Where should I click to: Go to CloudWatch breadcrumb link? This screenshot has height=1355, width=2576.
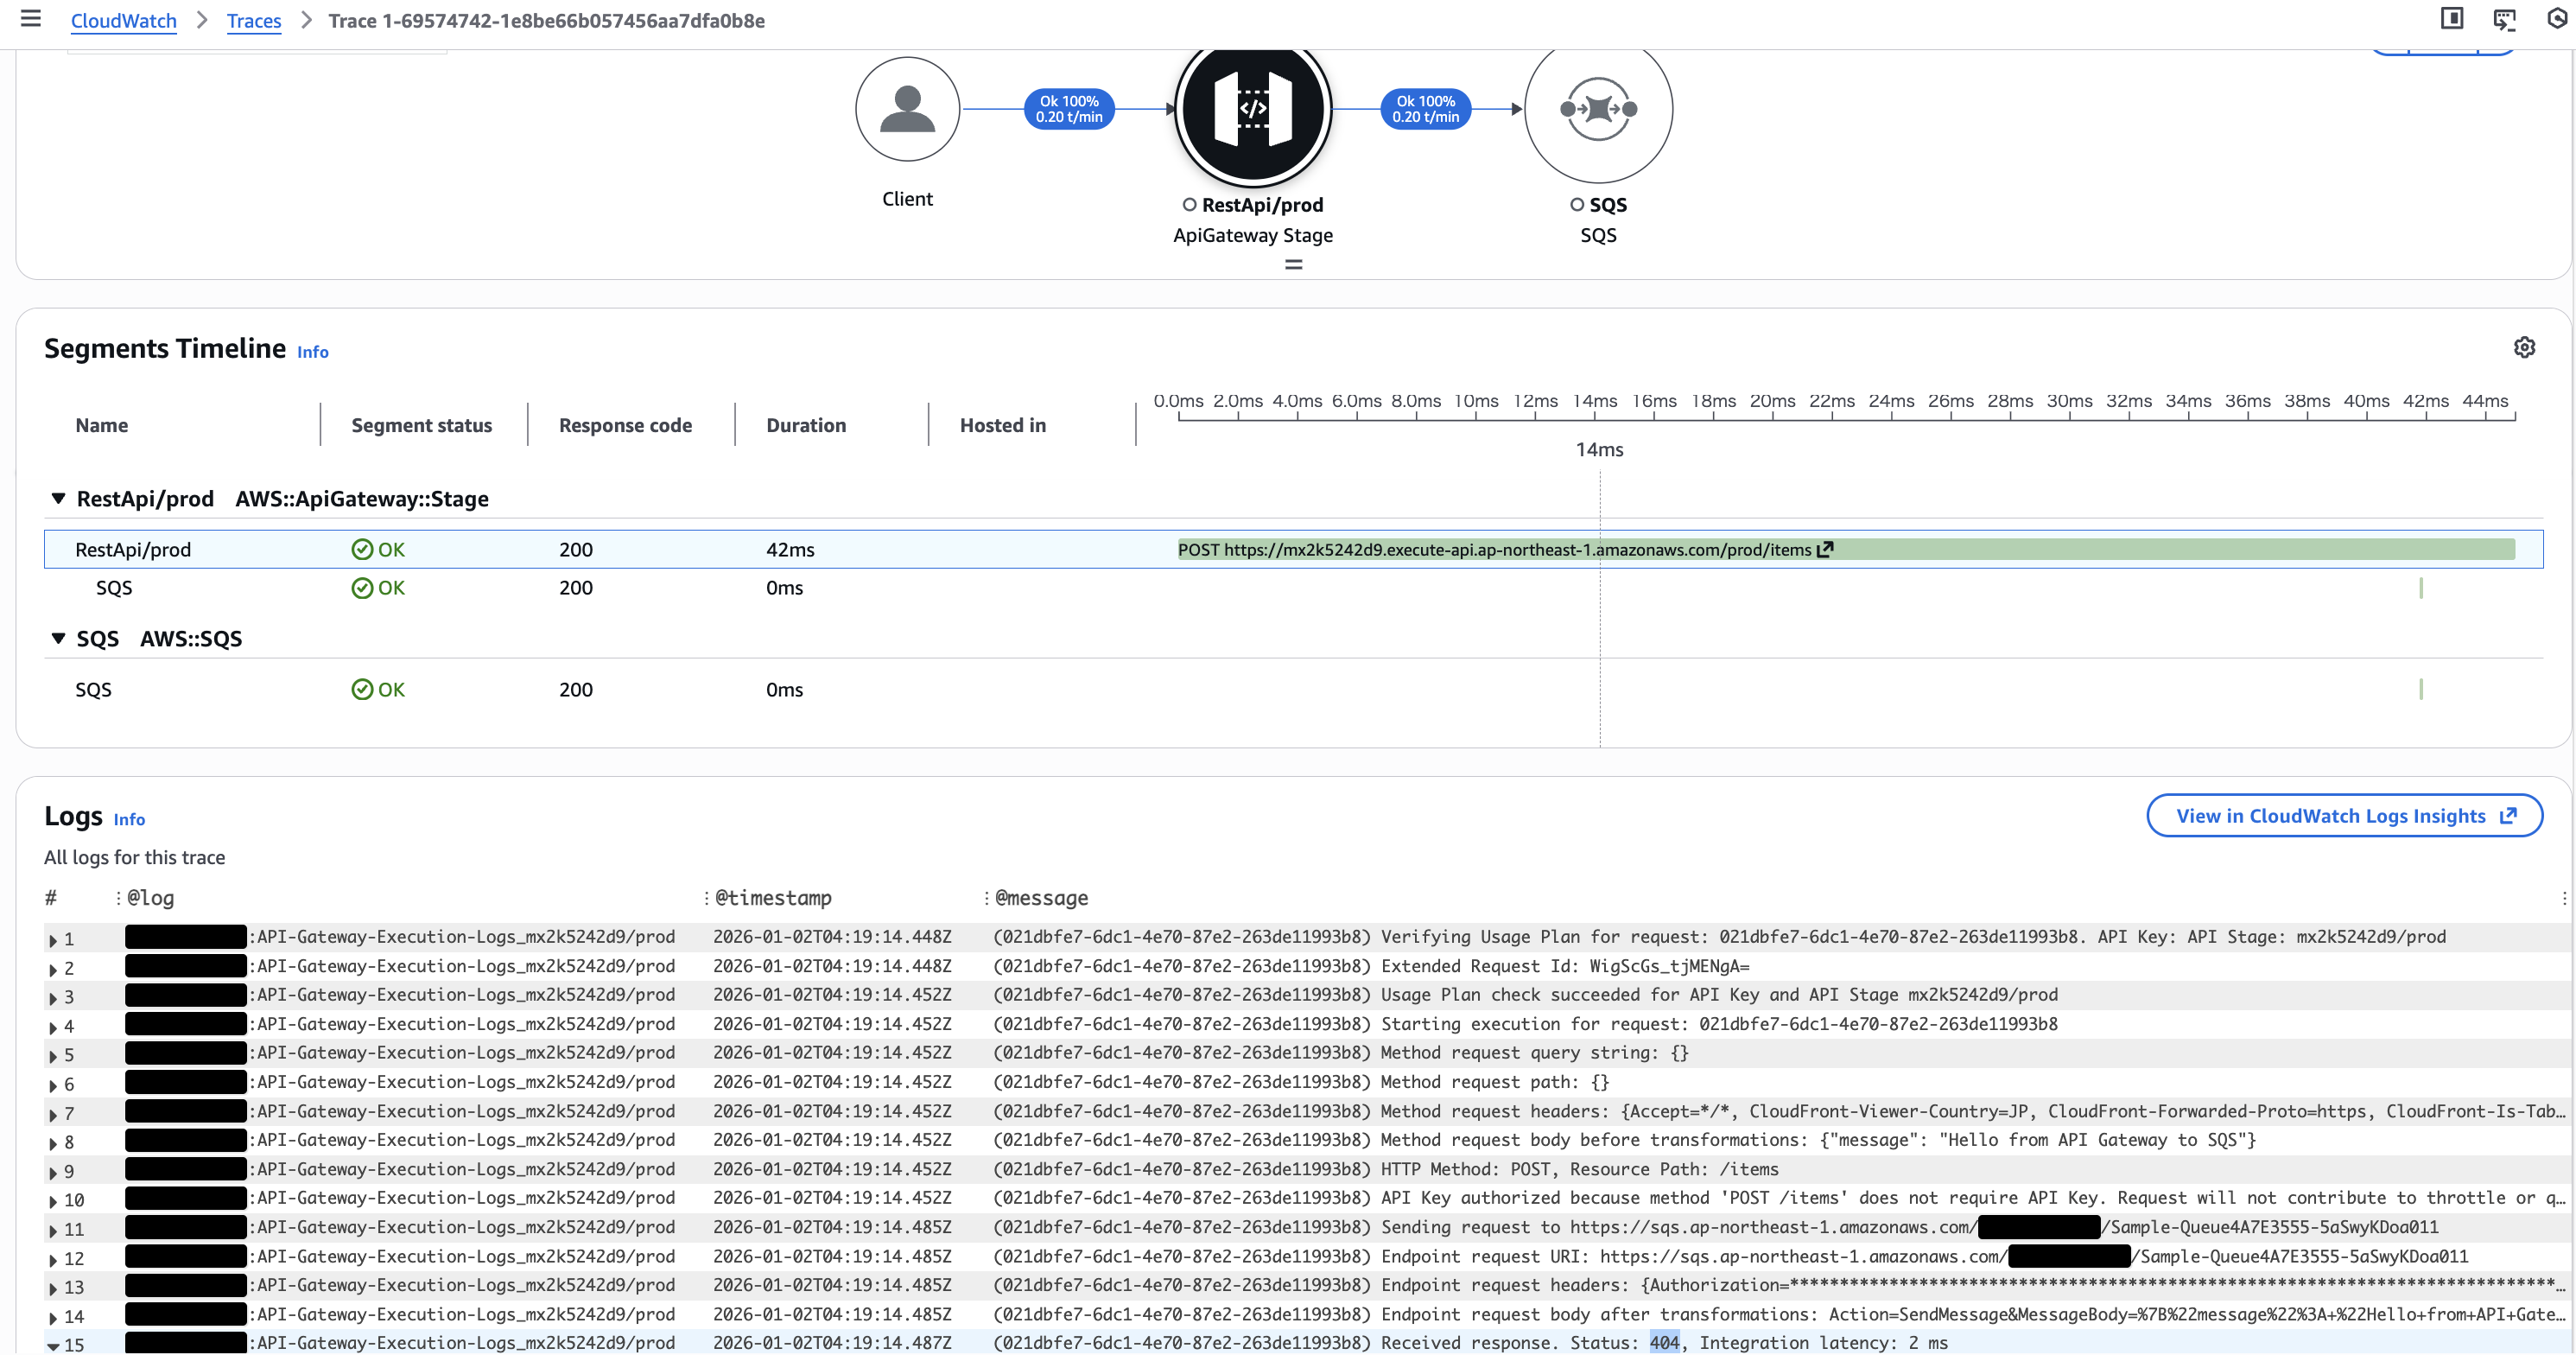123,21
